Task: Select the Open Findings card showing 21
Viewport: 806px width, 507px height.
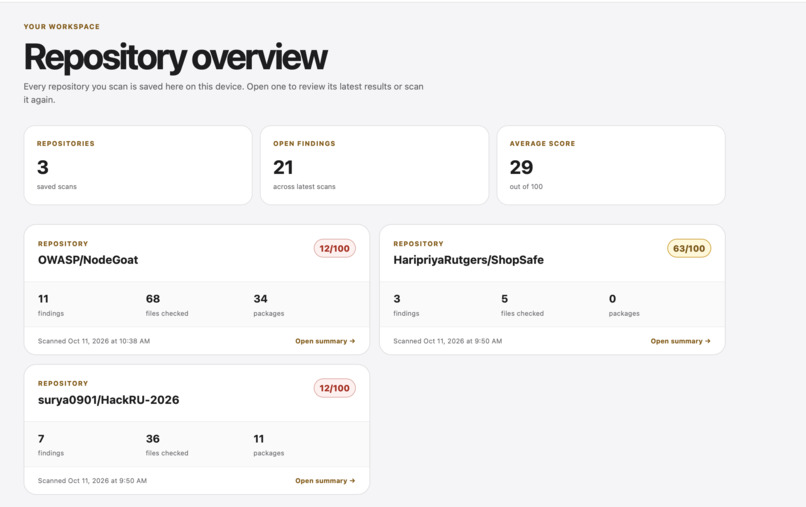Action: click(x=375, y=165)
